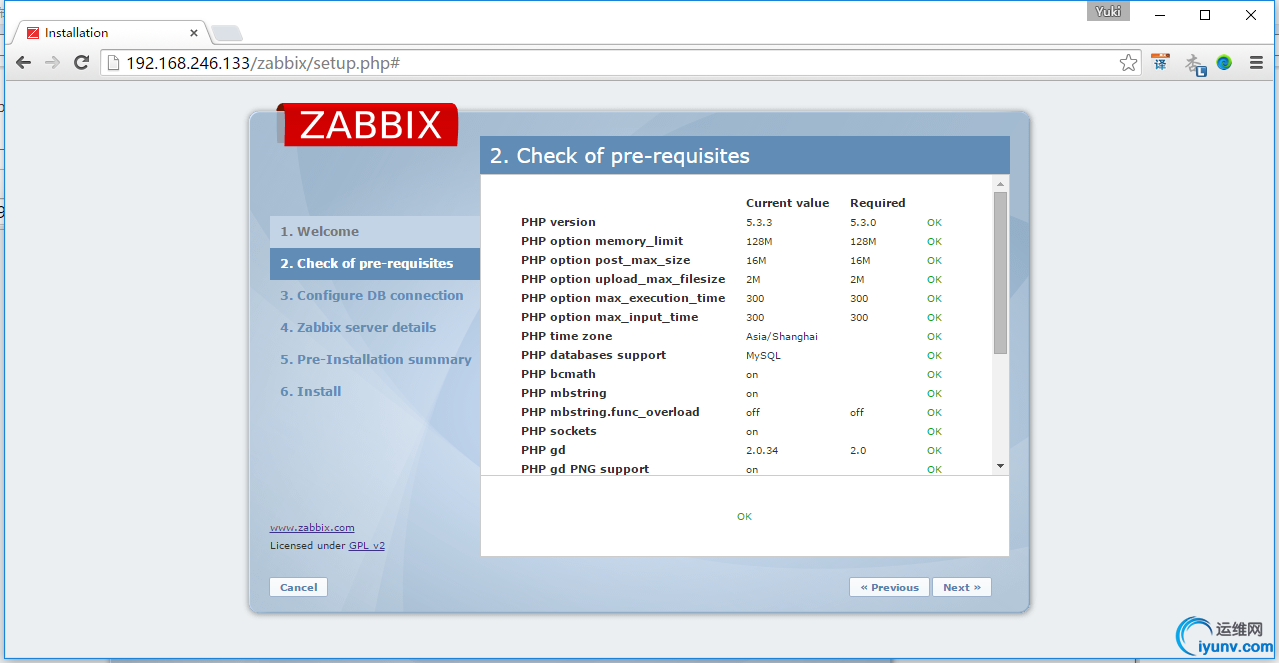Click PHP bcmath label
Viewport: 1279px width, 663px height.
coord(558,374)
